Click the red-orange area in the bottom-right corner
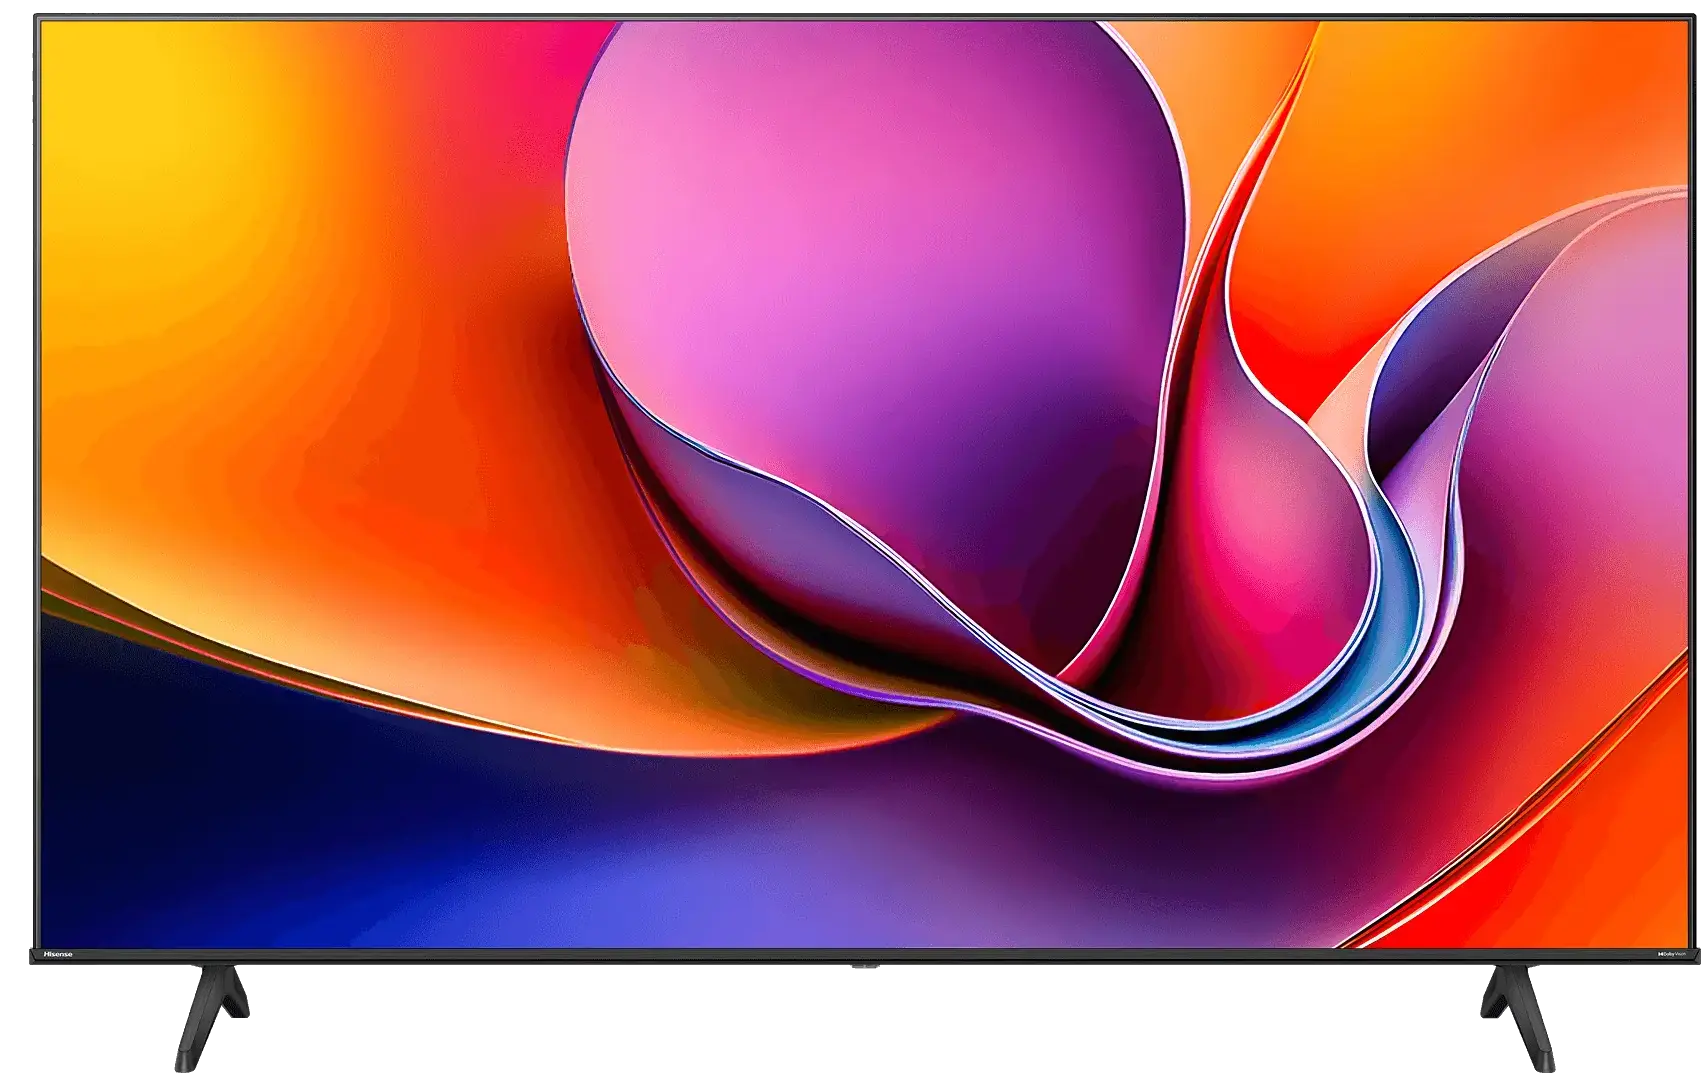The width and height of the screenshot is (1706, 1078). tap(1600, 850)
